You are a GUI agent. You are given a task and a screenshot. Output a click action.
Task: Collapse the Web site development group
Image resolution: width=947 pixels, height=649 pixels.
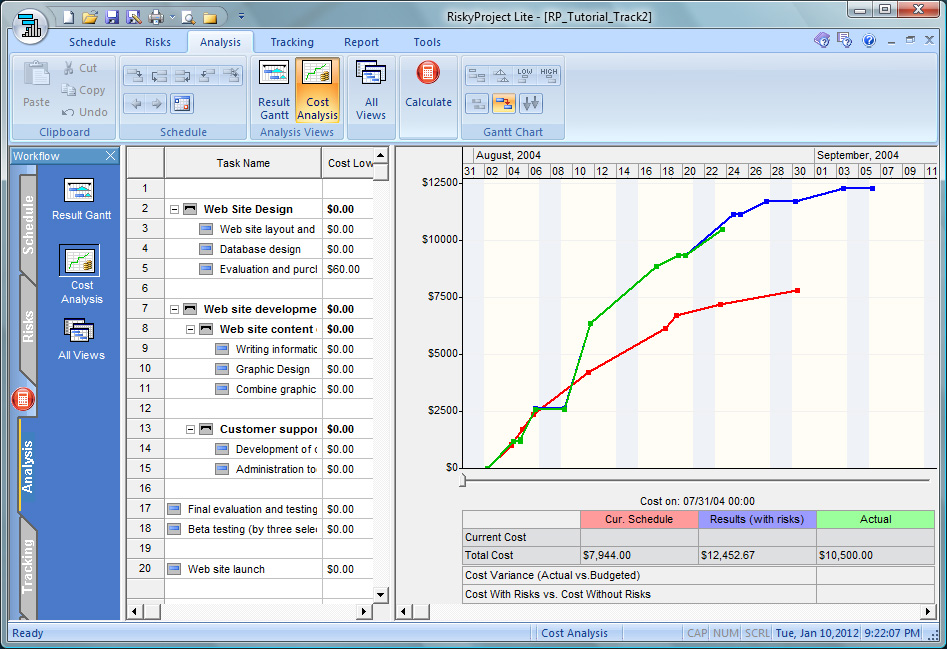pos(175,309)
